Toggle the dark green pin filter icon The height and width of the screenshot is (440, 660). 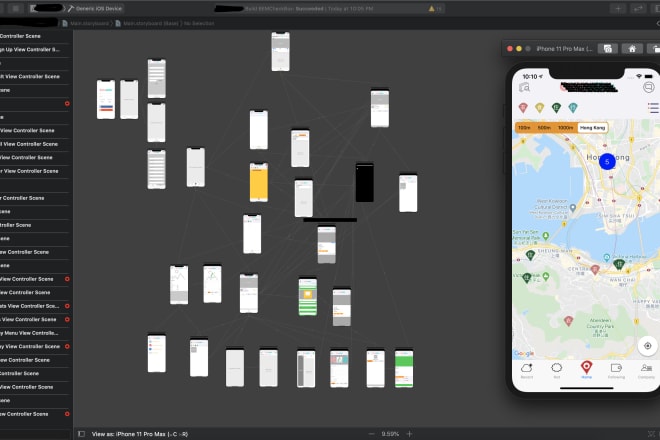(x=556, y=108)
